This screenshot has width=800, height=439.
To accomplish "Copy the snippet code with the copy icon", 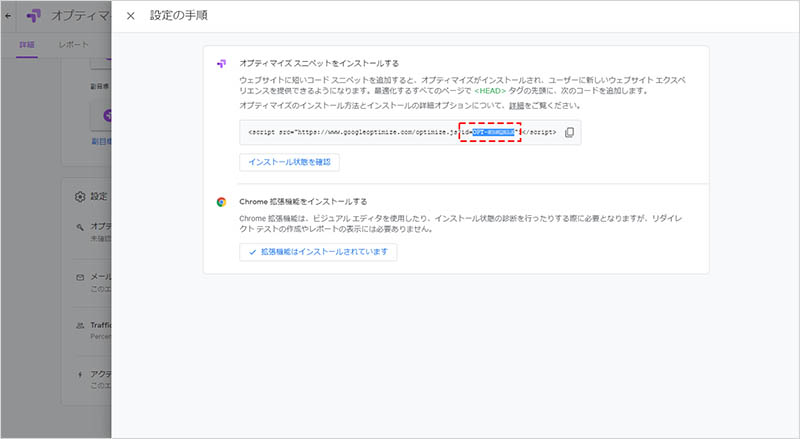I will 569,132.
